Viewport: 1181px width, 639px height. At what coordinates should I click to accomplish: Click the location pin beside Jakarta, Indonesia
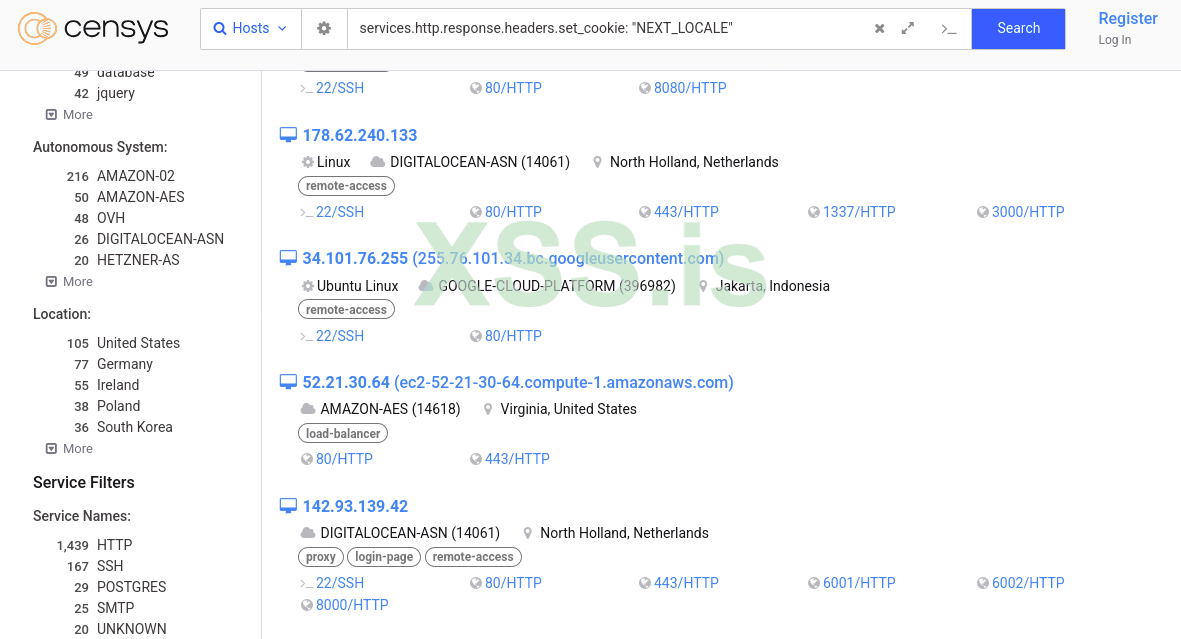pos(703,286)
